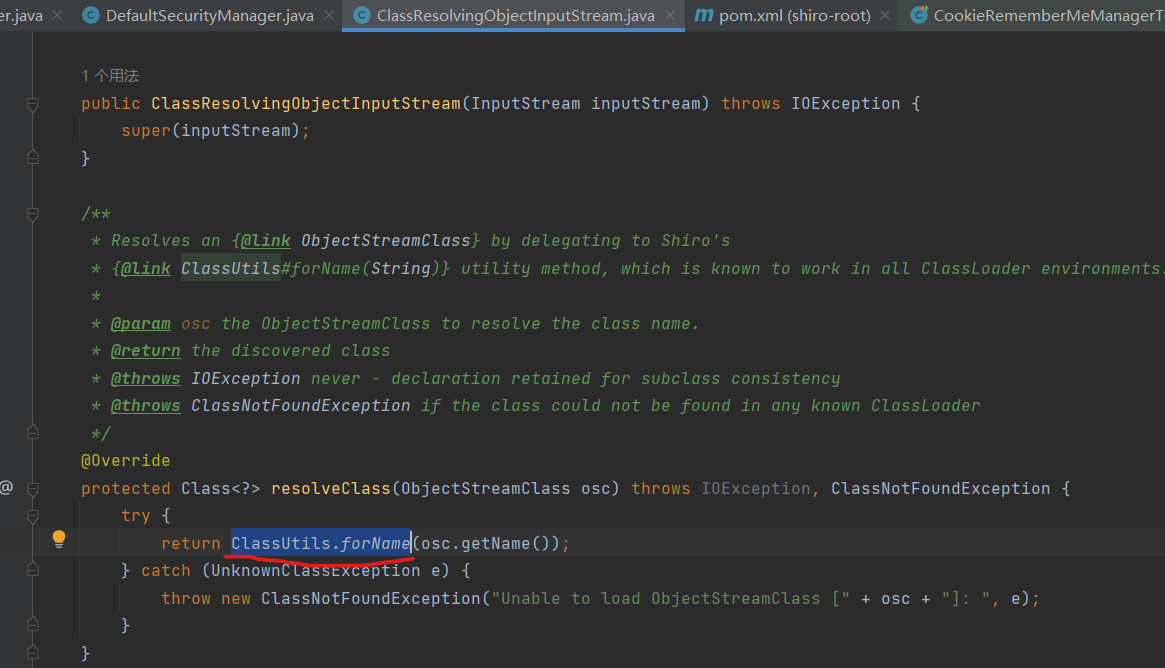Click the CookieRememberMeManager tab's class icon
The height and width of the screenshot is (668, 1165).
(916, 15)
